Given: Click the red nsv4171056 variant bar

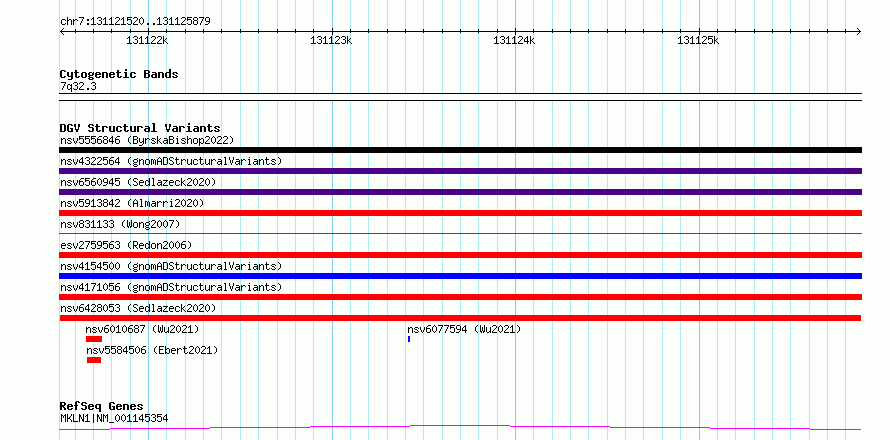Looking at the screenshot, I should (460, 297).
